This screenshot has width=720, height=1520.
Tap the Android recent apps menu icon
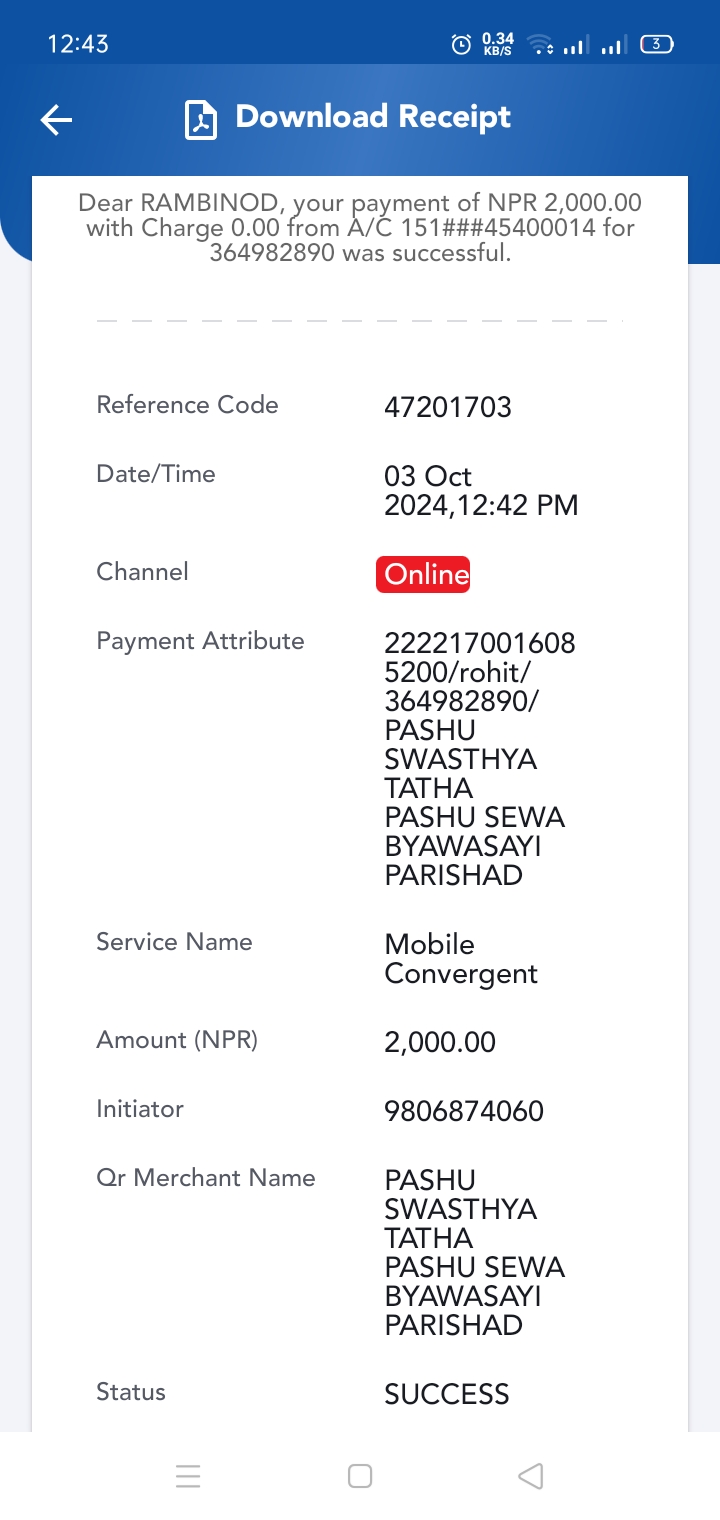(x=188, y=1476)
